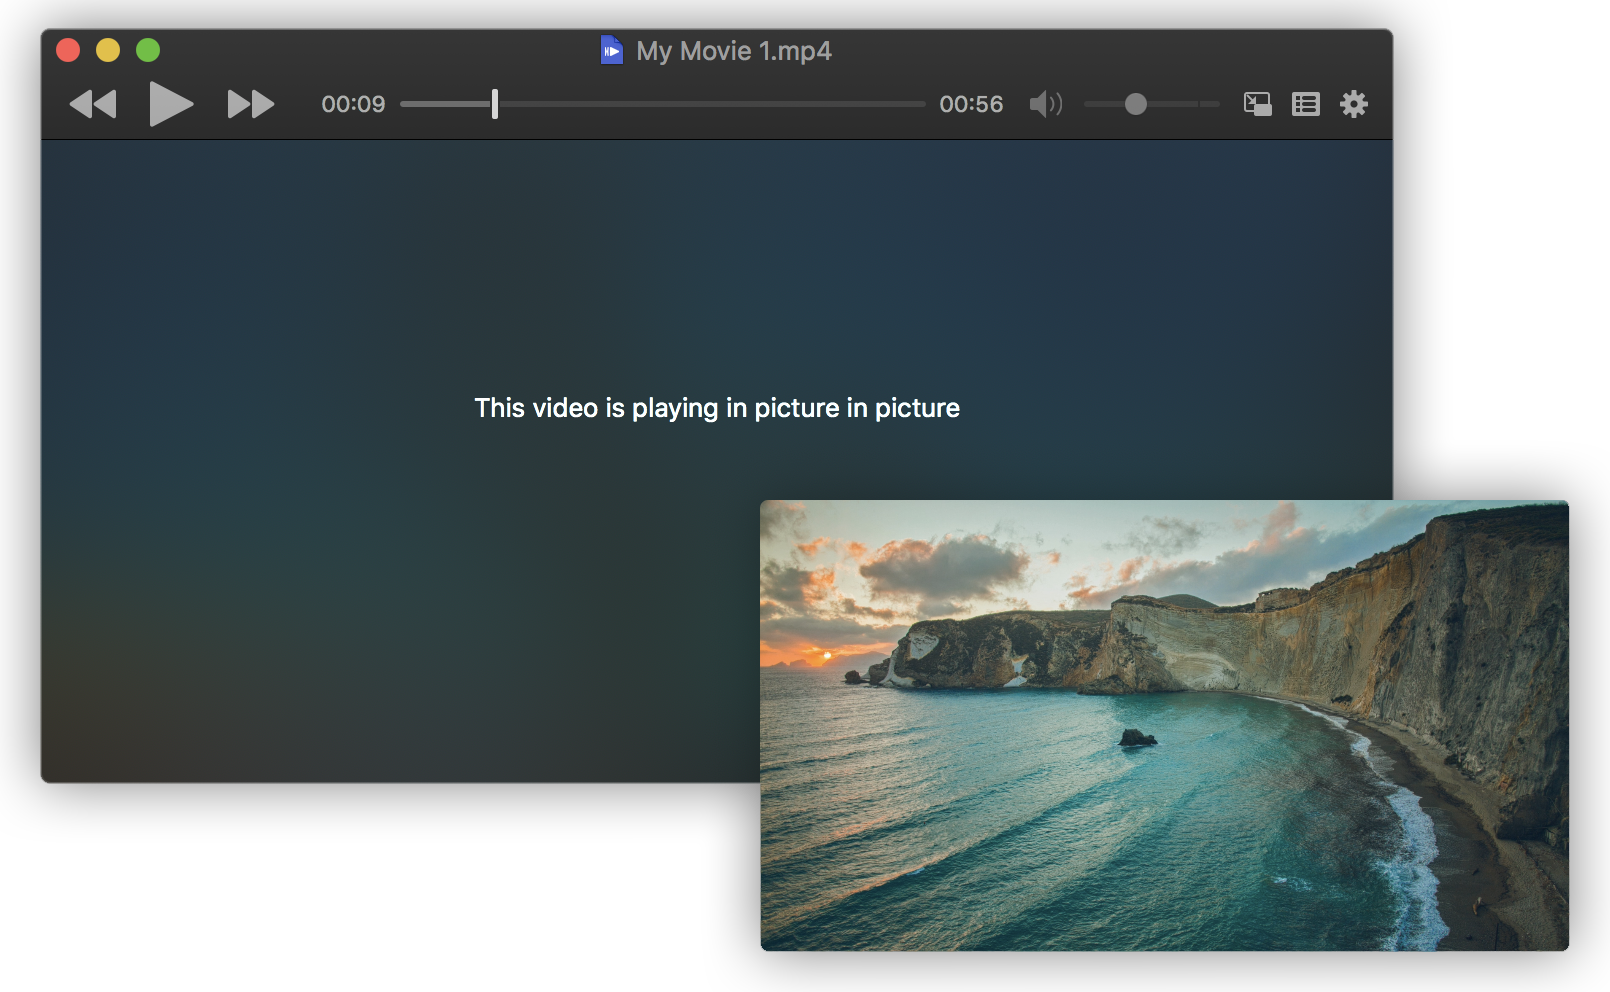The height and width of the screenshot is (992, 1610).
Task: Open the settings gear menu
Action: point(1353,104)
